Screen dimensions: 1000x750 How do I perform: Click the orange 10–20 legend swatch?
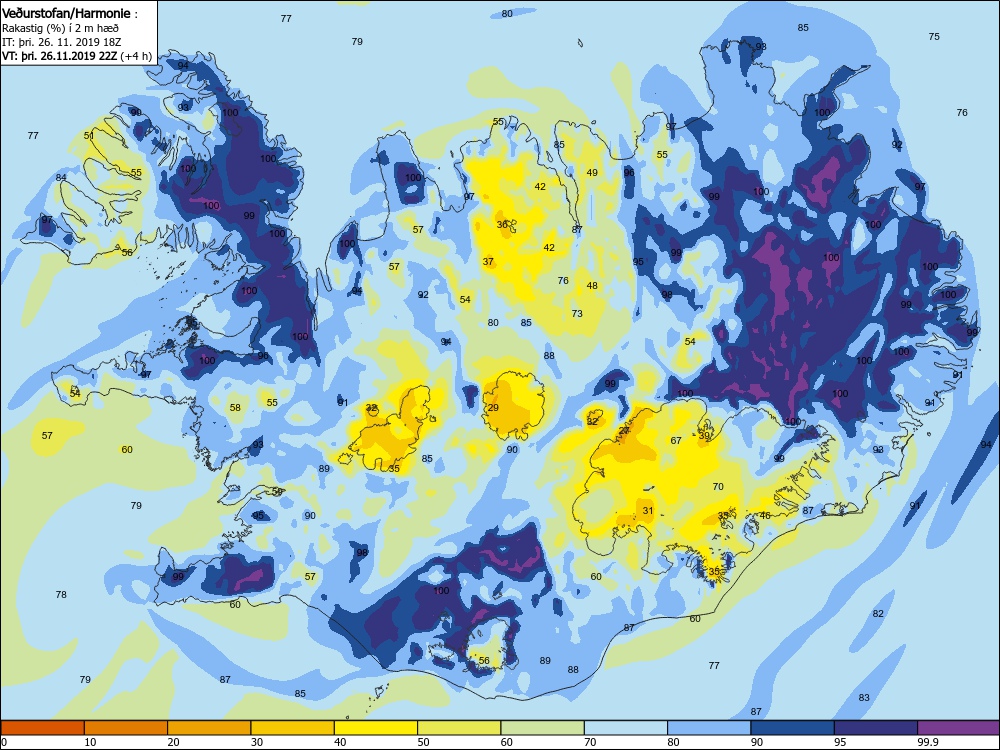(x=126, y=728)
